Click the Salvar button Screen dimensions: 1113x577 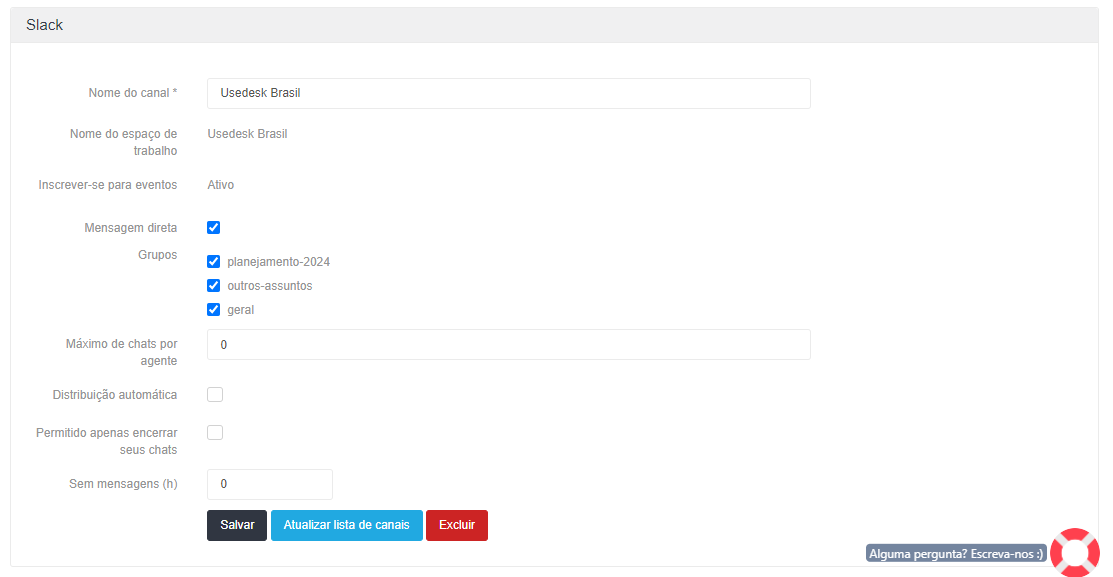click(237, 525)
